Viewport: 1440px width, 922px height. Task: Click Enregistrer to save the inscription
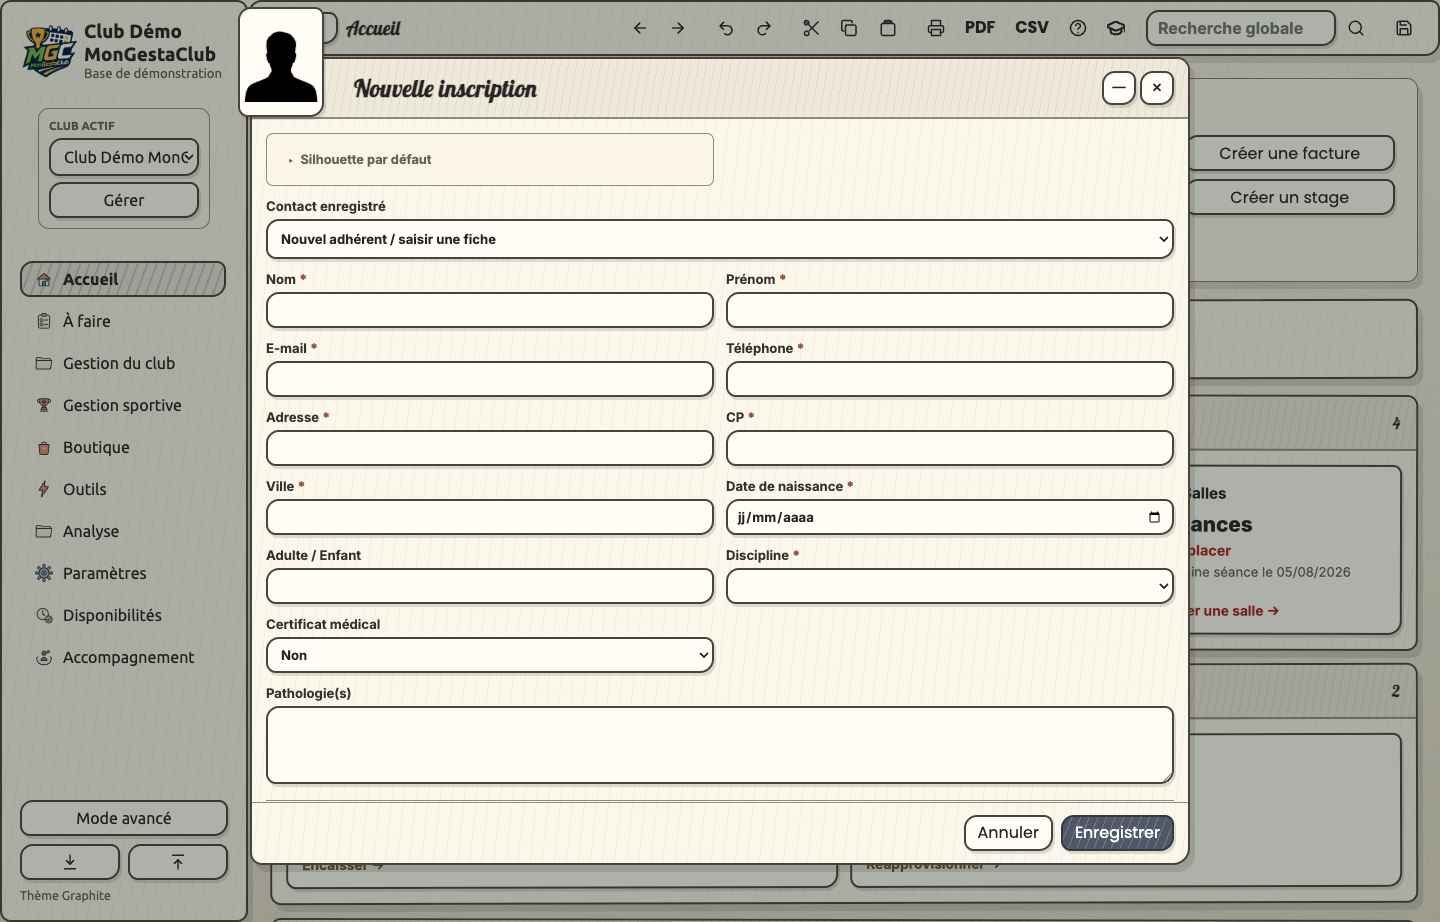click(1117, 832)
